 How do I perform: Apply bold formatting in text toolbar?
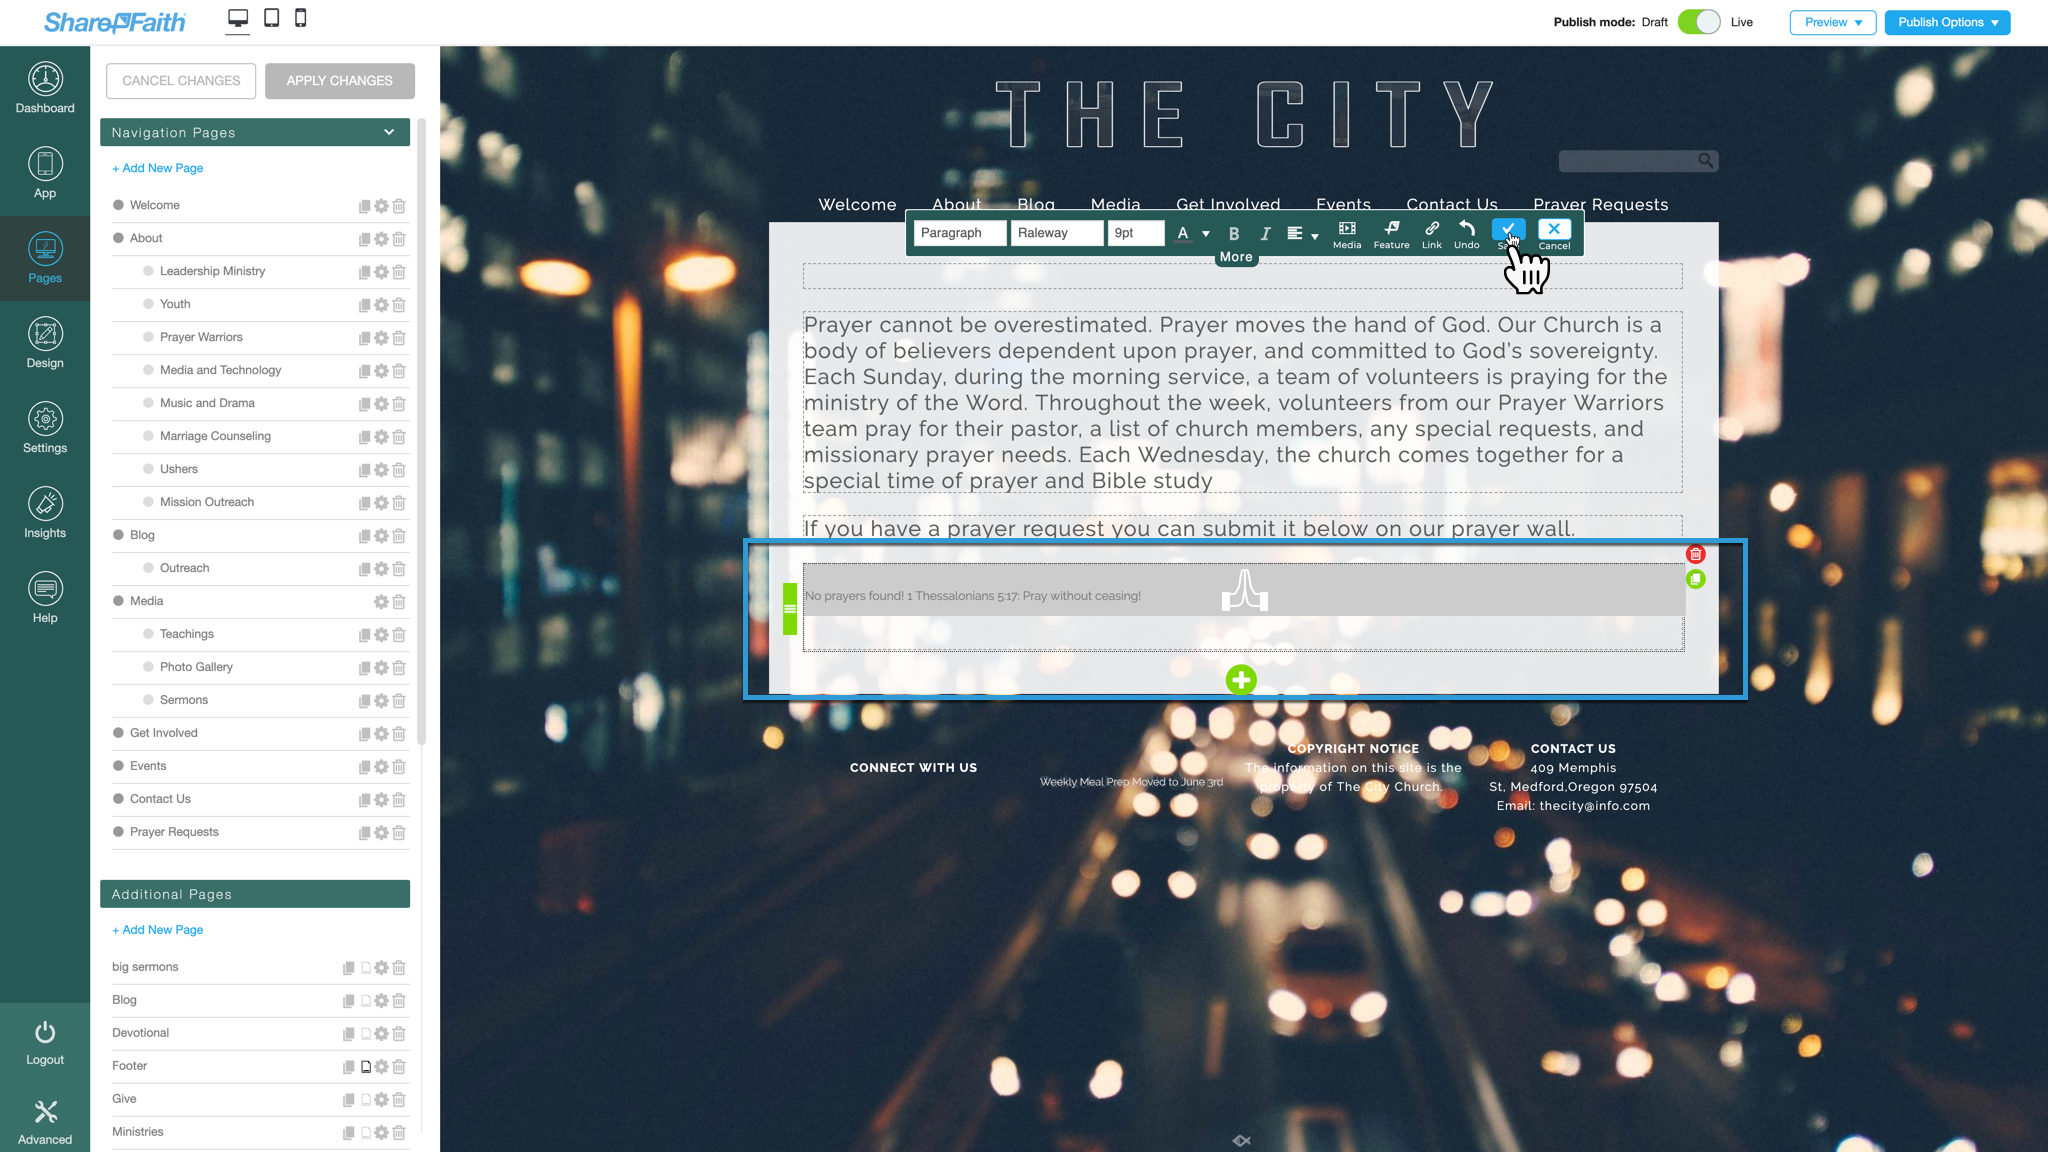tap(1234, 233)
